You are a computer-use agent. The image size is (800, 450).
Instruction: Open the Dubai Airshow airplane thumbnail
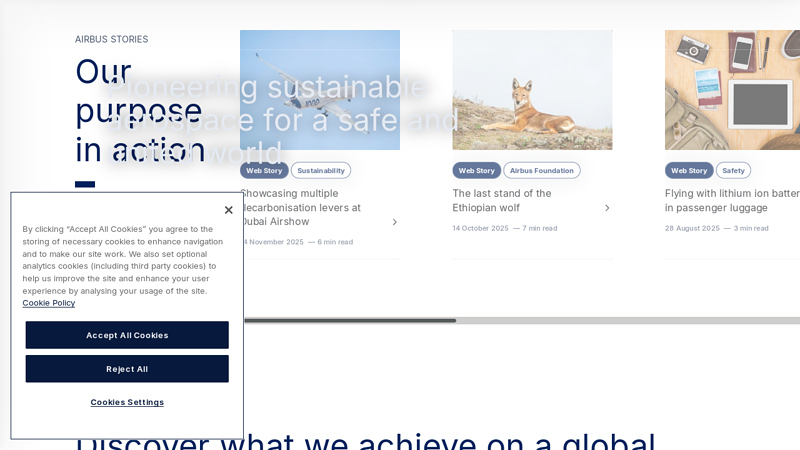pos(320,90)
